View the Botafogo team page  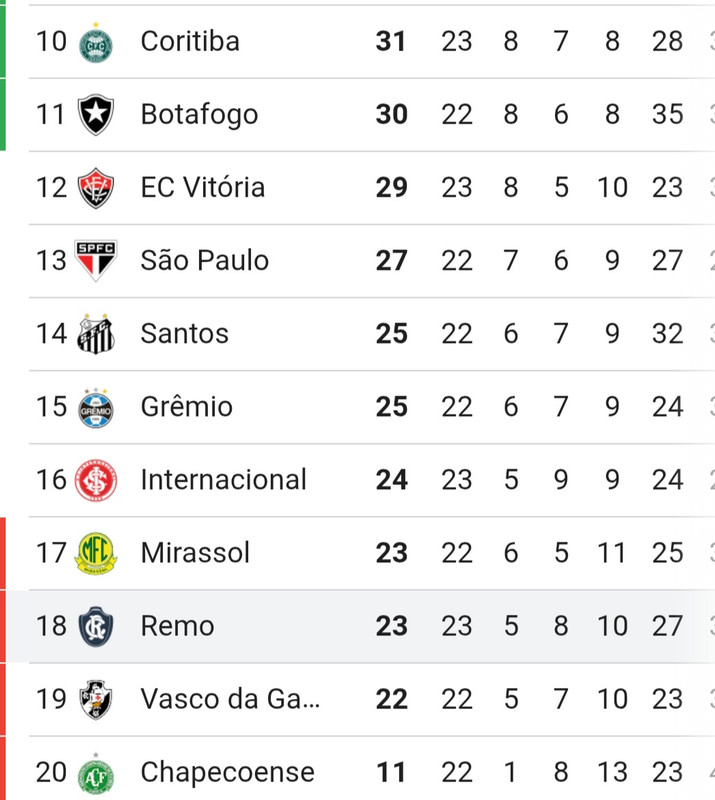point(200,114)
